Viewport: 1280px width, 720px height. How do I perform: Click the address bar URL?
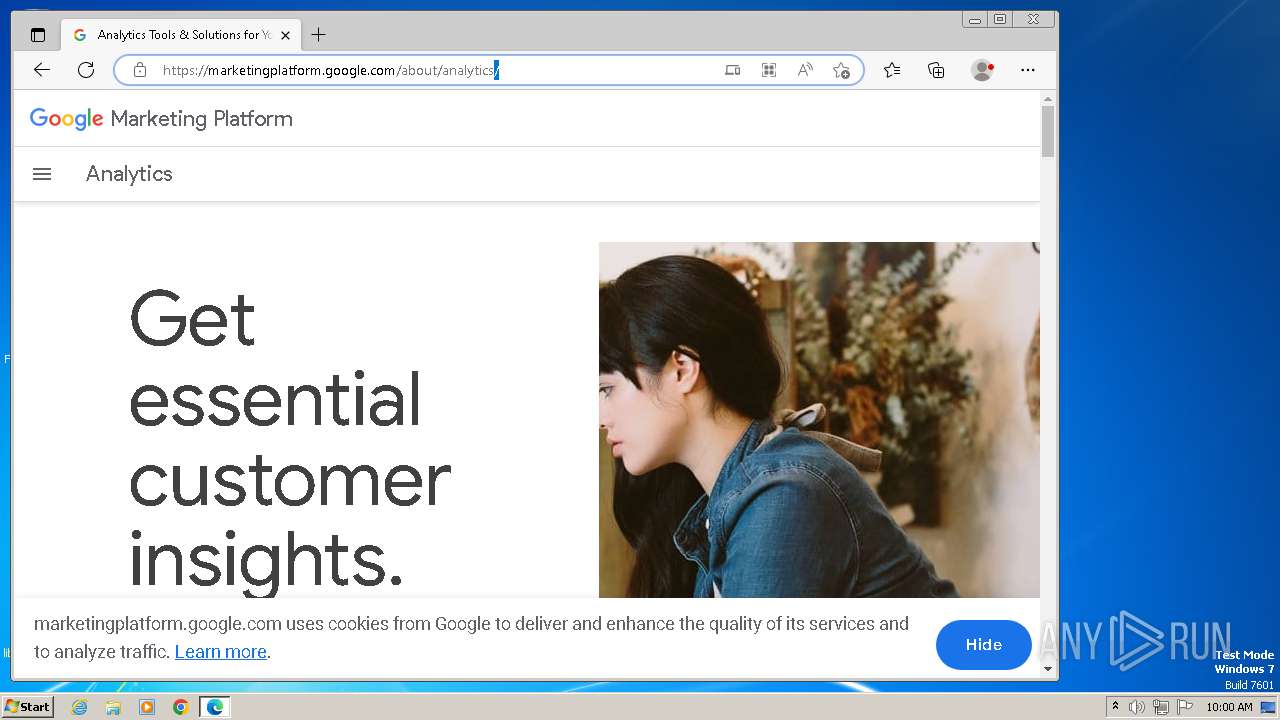(330, 70)
